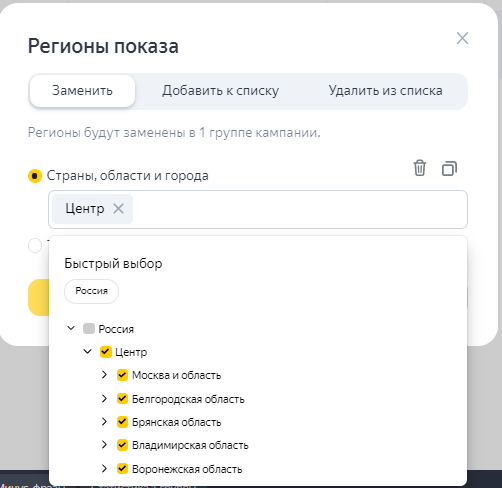Uncheck Москва и область checkbox
Screen dimensions: 502x488
click(122, 375)
